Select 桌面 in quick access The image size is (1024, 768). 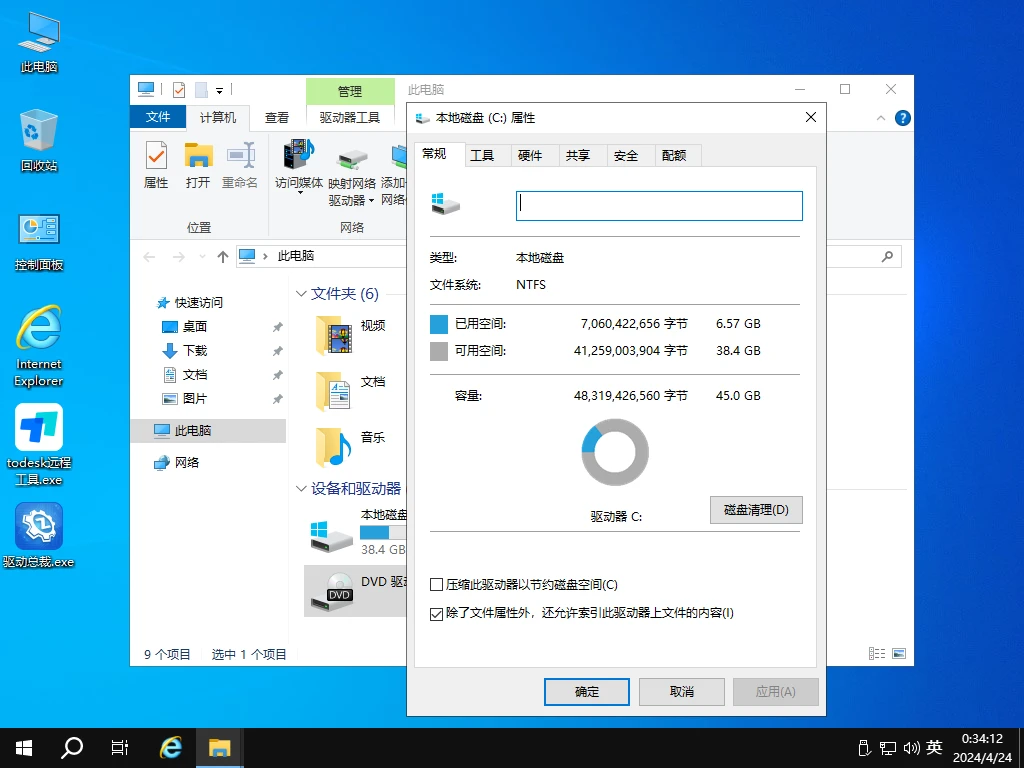195,327
